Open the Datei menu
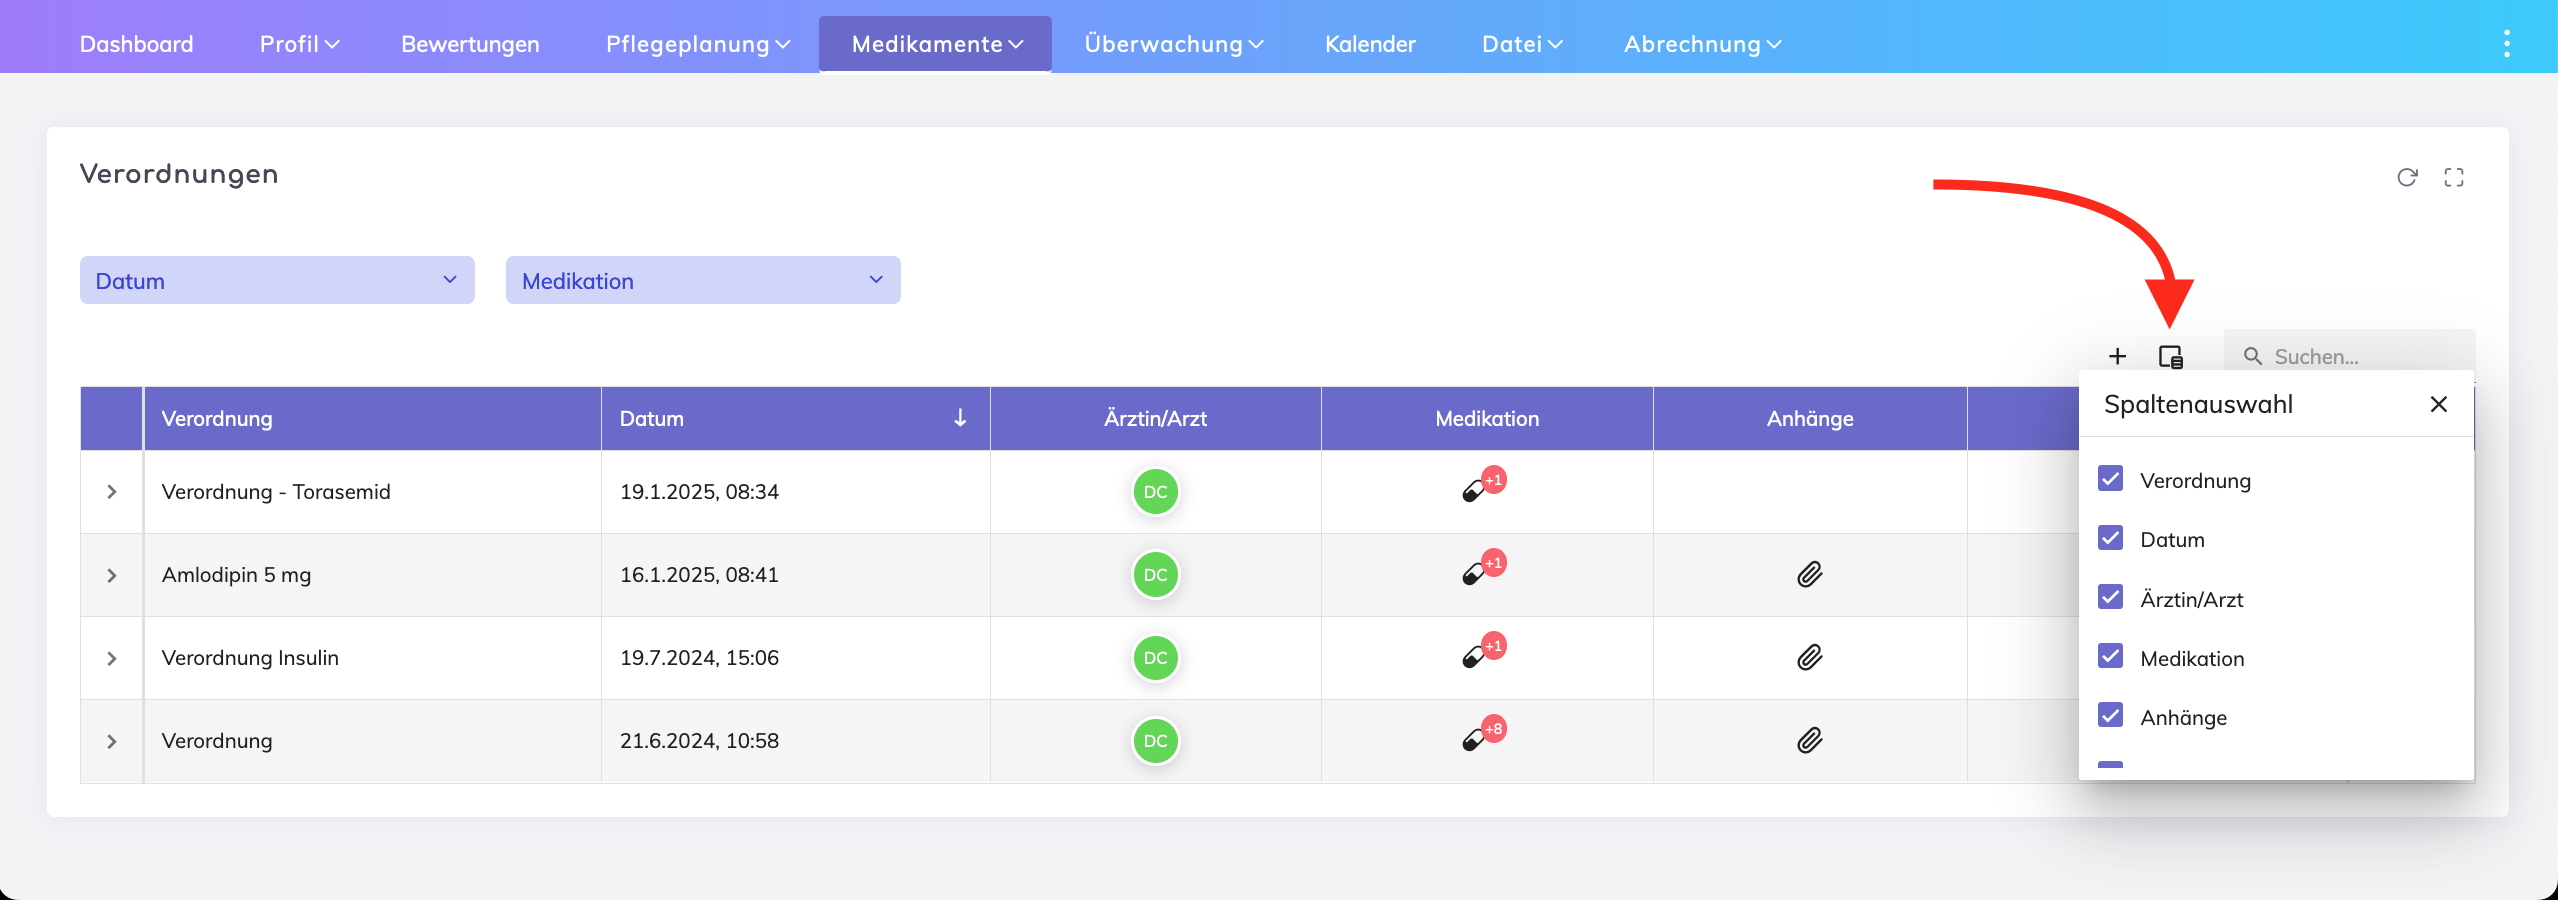This screenshot has height=900, width=2558. [1522, 44]
